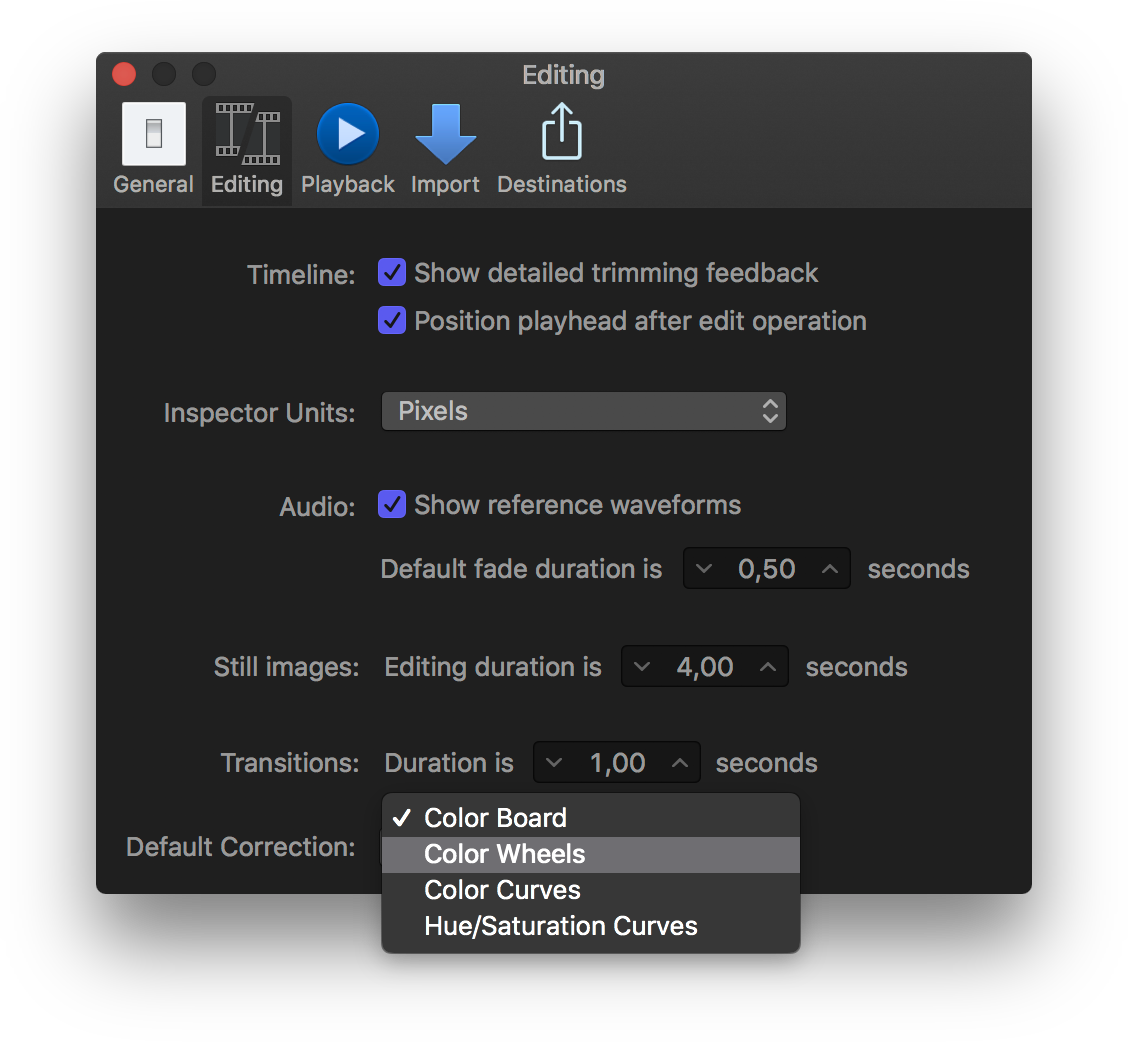
Task: Click the General tab label
Action: pos(153,184)
